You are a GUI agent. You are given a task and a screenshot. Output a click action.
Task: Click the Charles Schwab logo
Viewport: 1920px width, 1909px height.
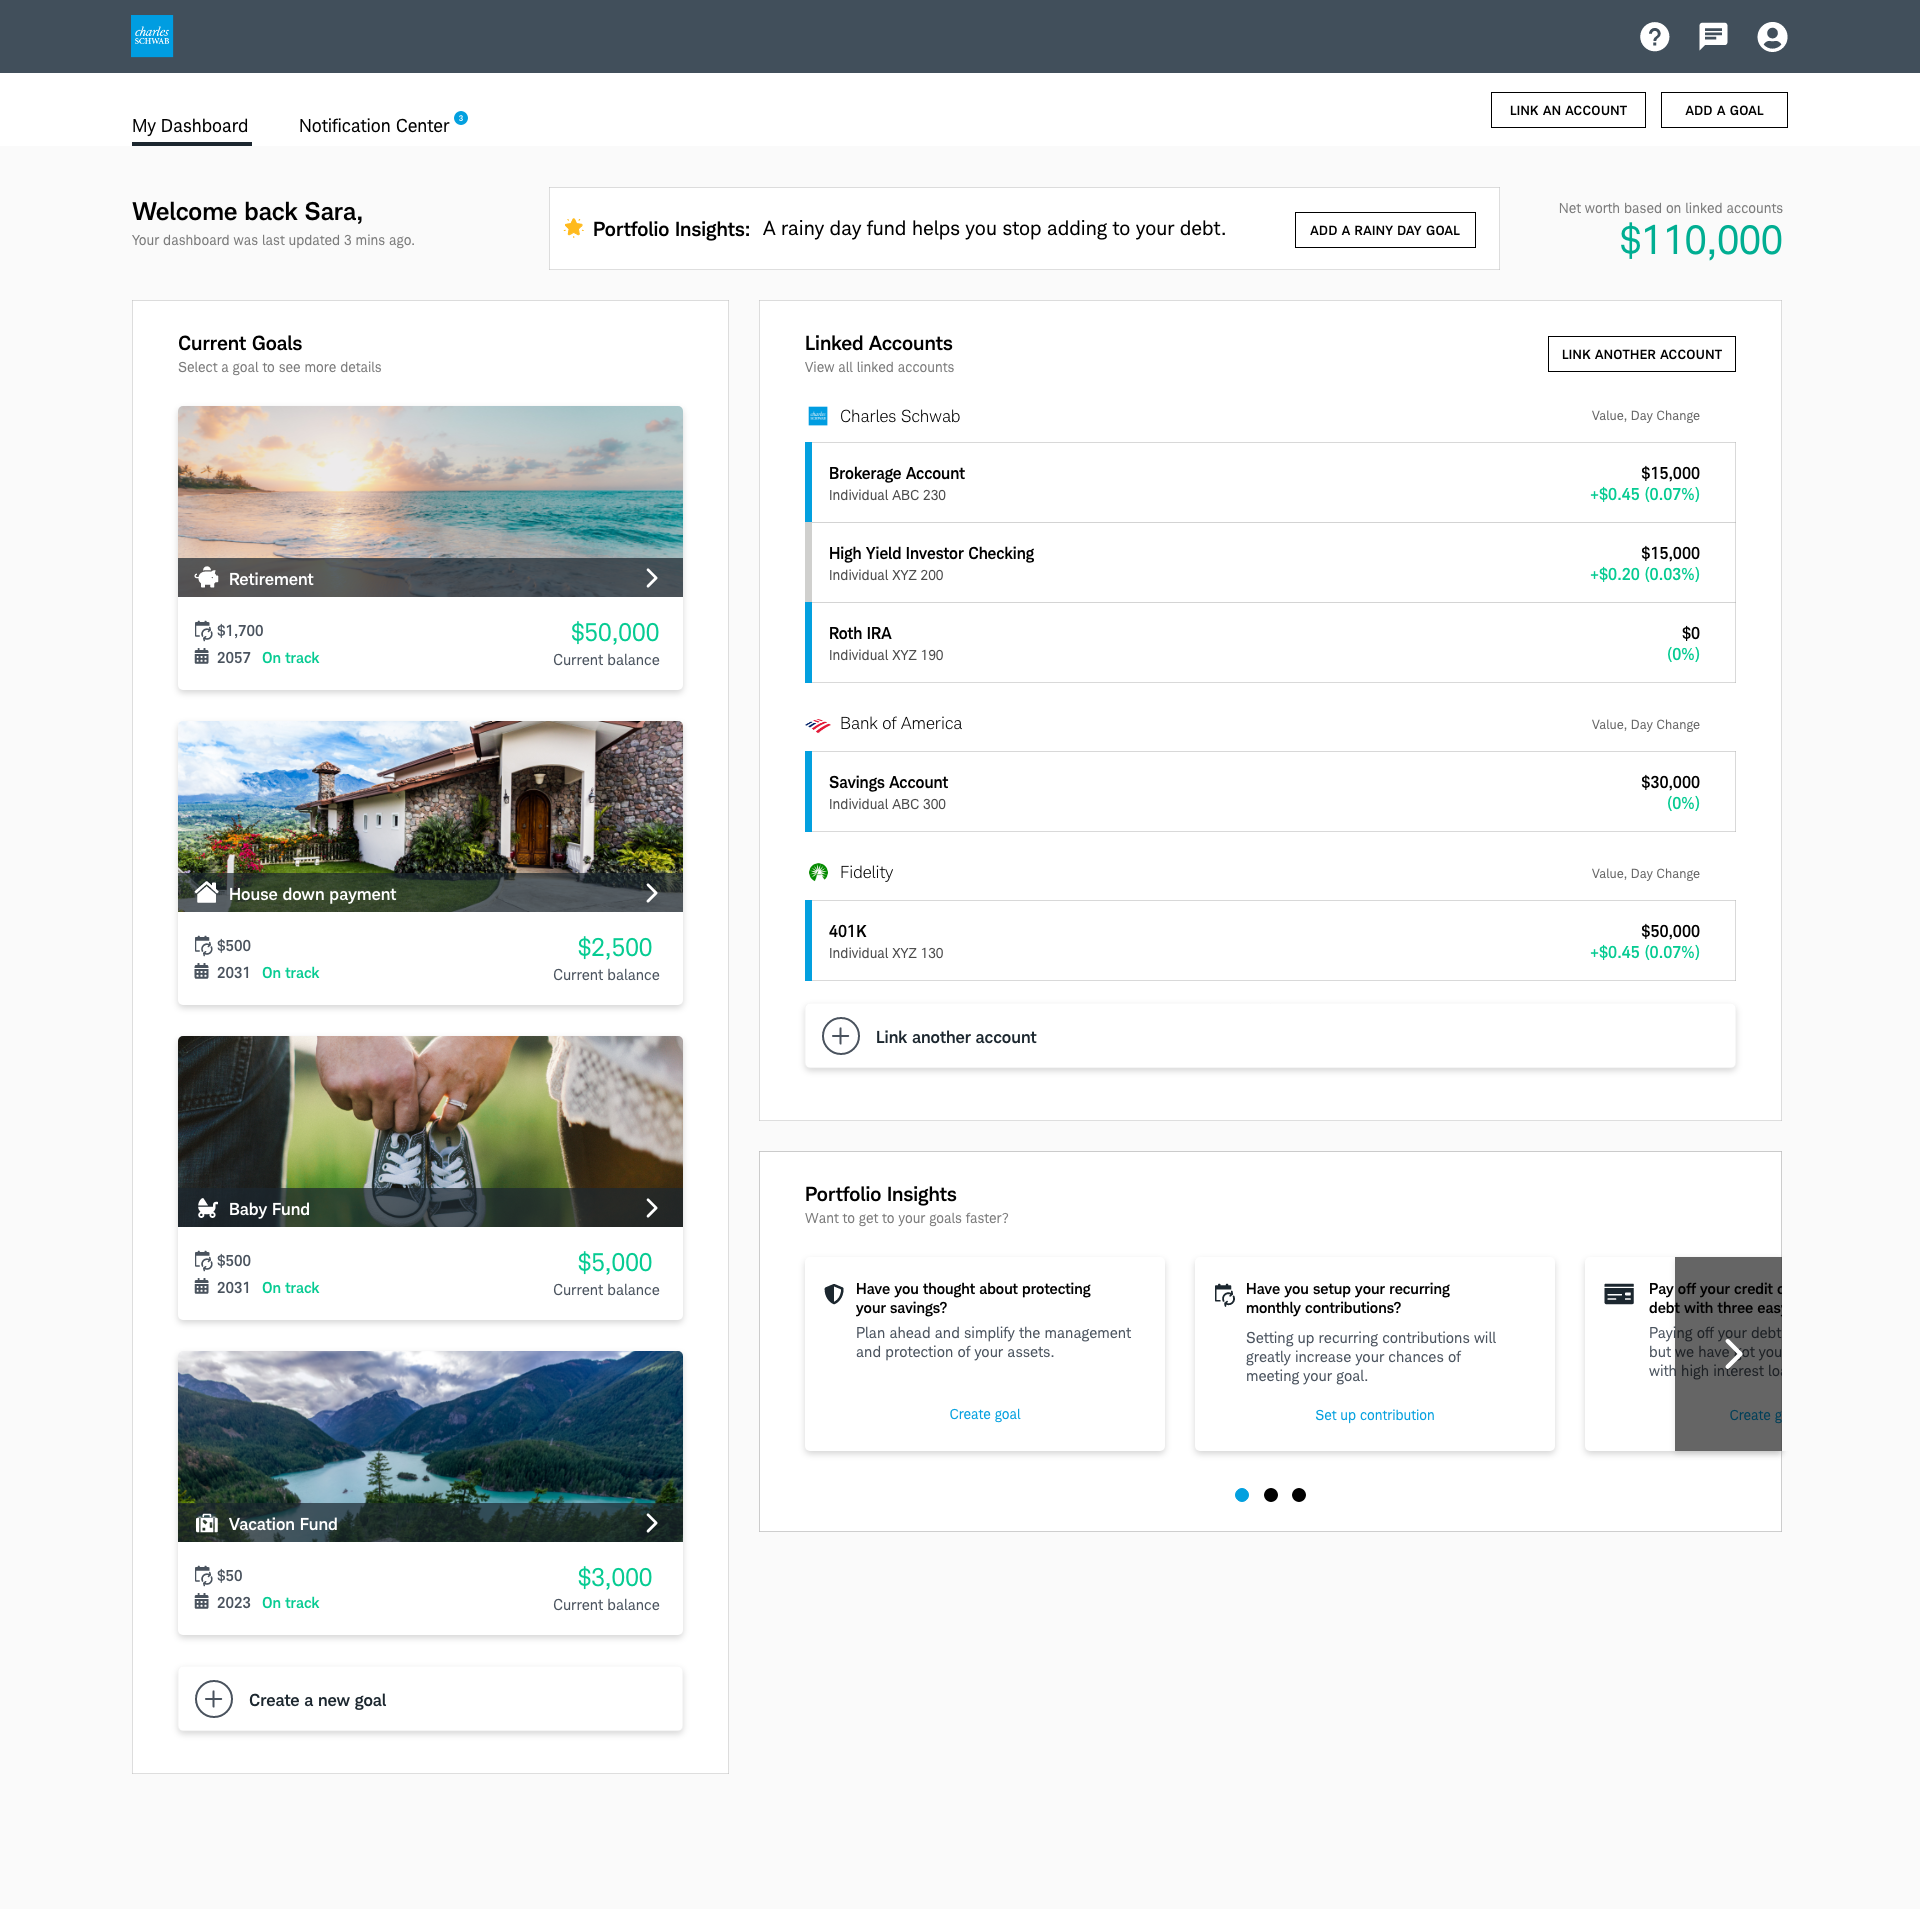(152, 36)
